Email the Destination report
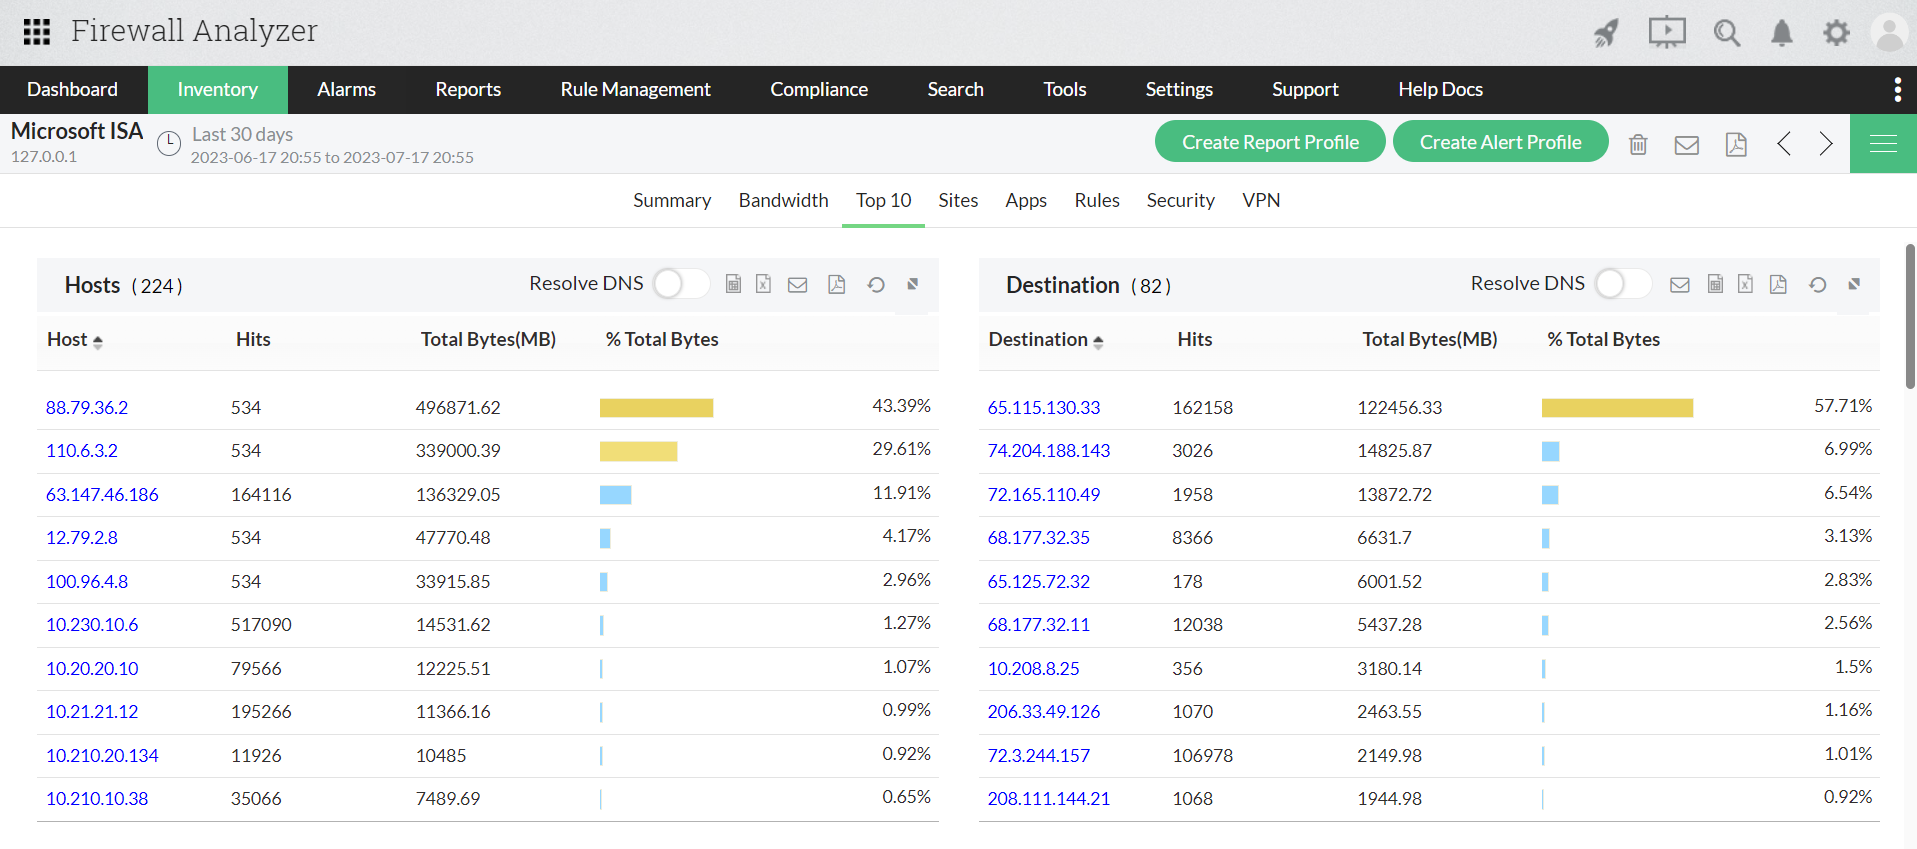This screenshot has height=849, width=1917. pyautogui.click(x=1680, y=285)
